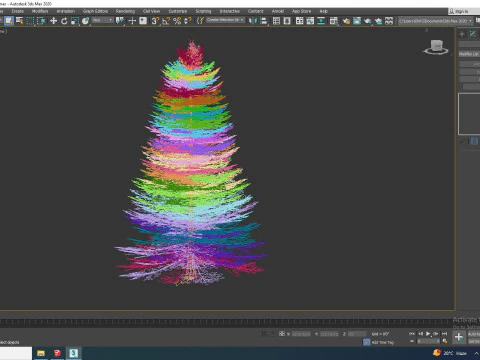Toggle Select and Manipulate crosshair icon

(x=132, y=21)
